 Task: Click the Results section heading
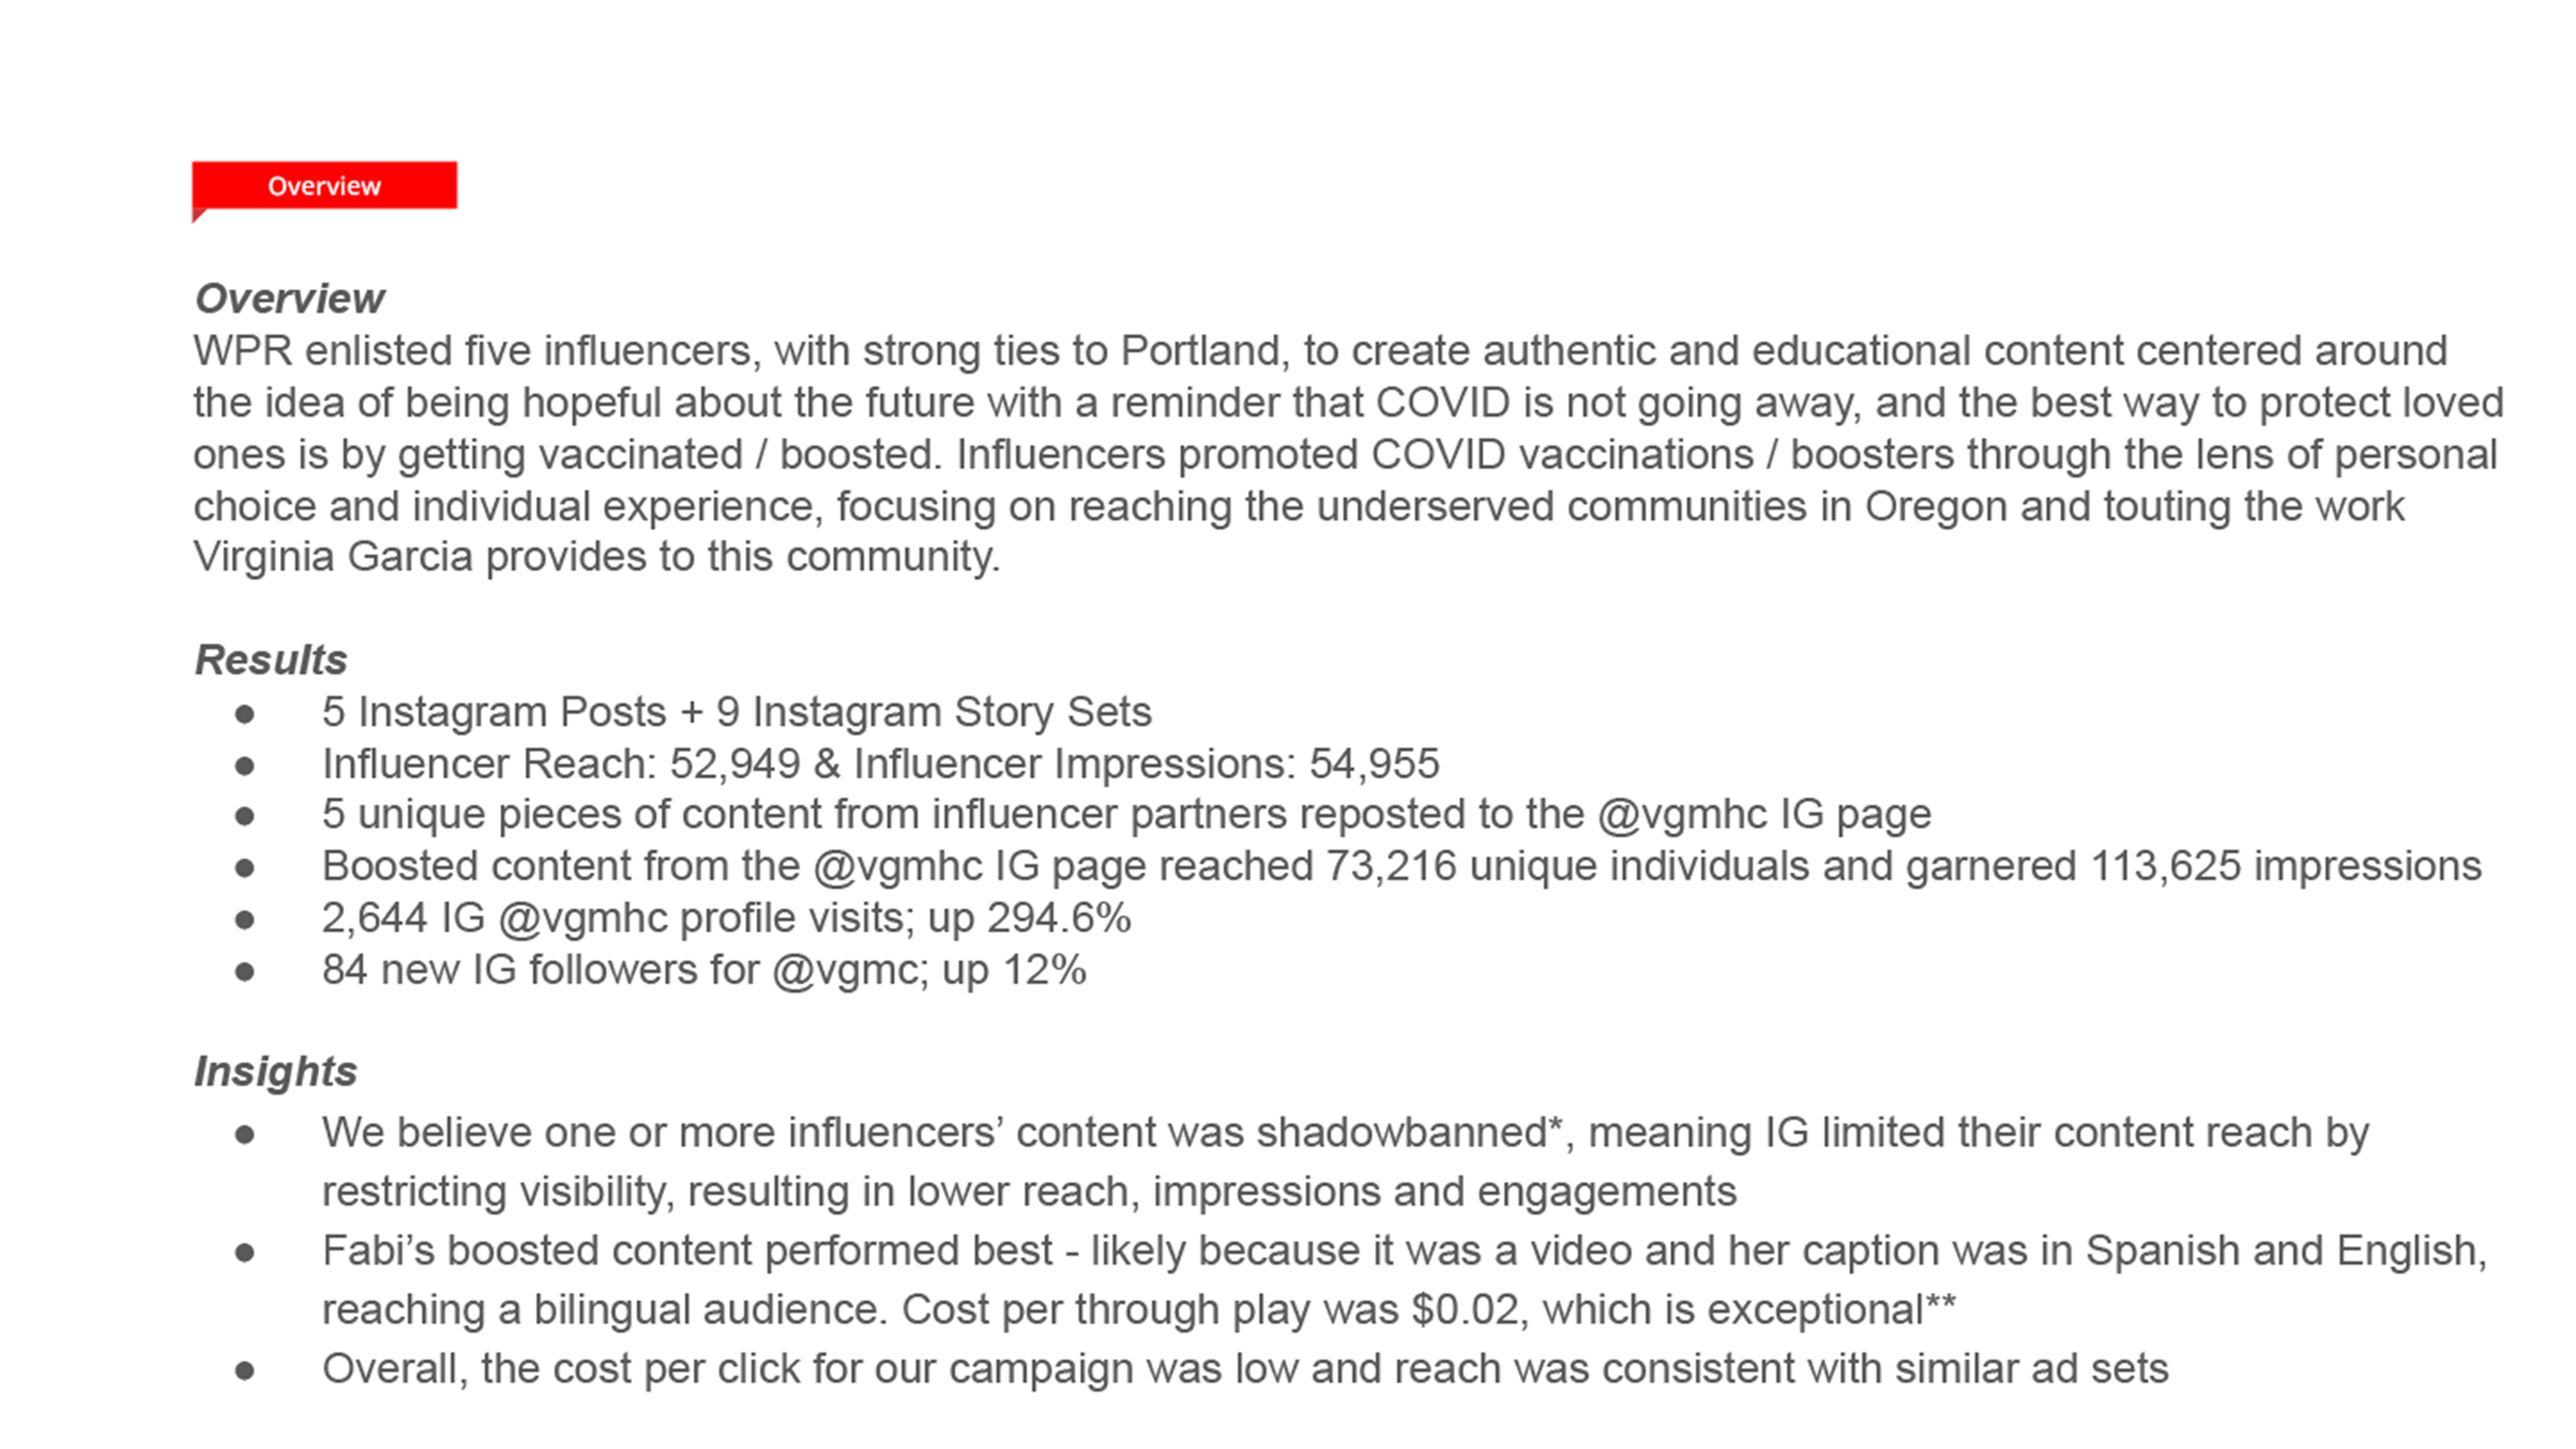pos(271,660)
